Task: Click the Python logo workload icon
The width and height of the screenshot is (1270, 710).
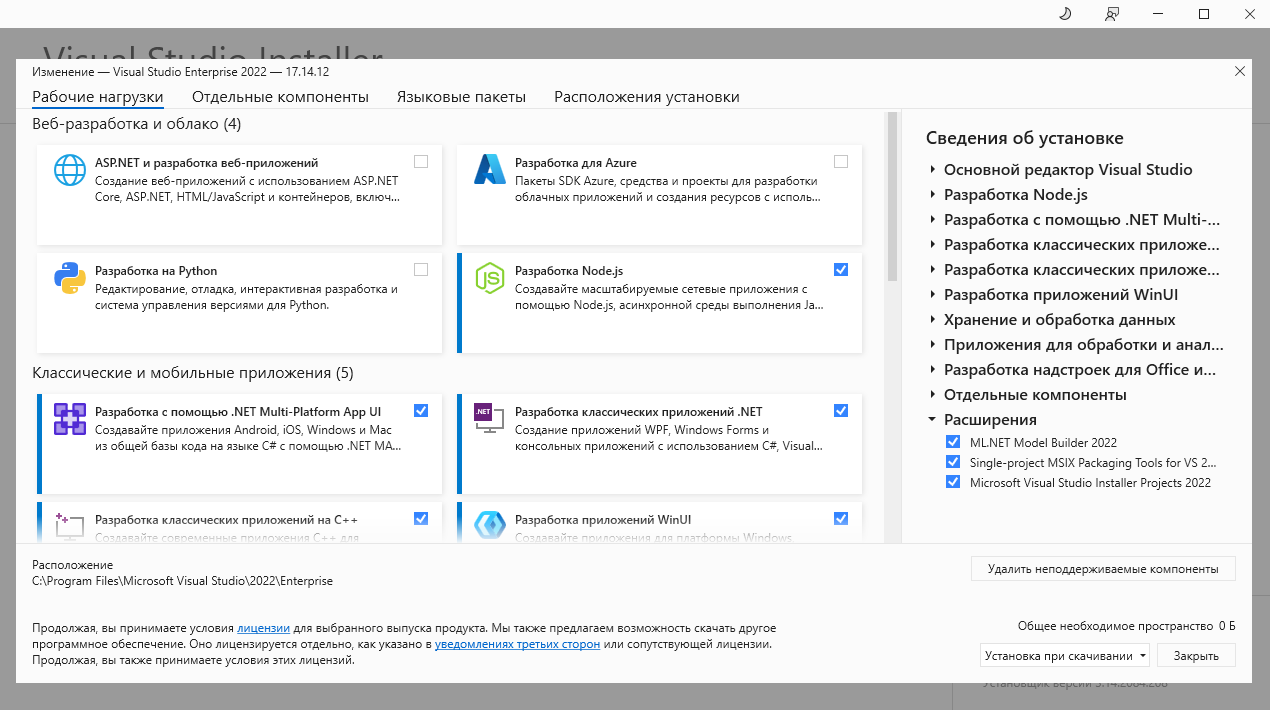Action: click(70, 278)
